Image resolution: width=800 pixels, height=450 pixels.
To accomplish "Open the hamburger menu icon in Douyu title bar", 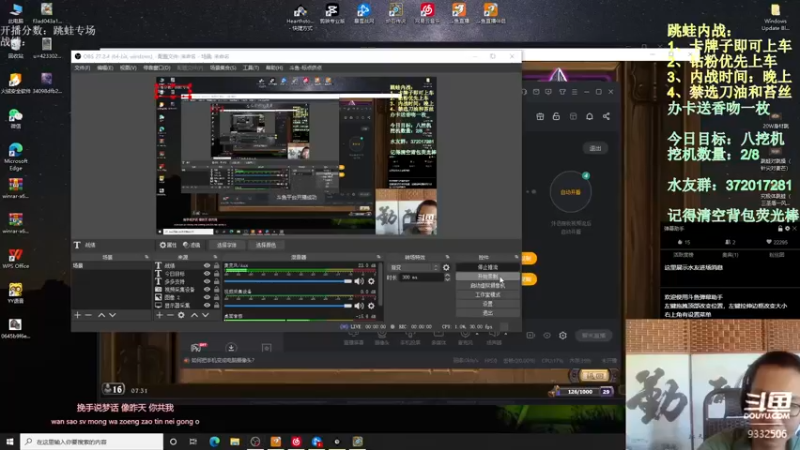I will click(x=574, y=92).
